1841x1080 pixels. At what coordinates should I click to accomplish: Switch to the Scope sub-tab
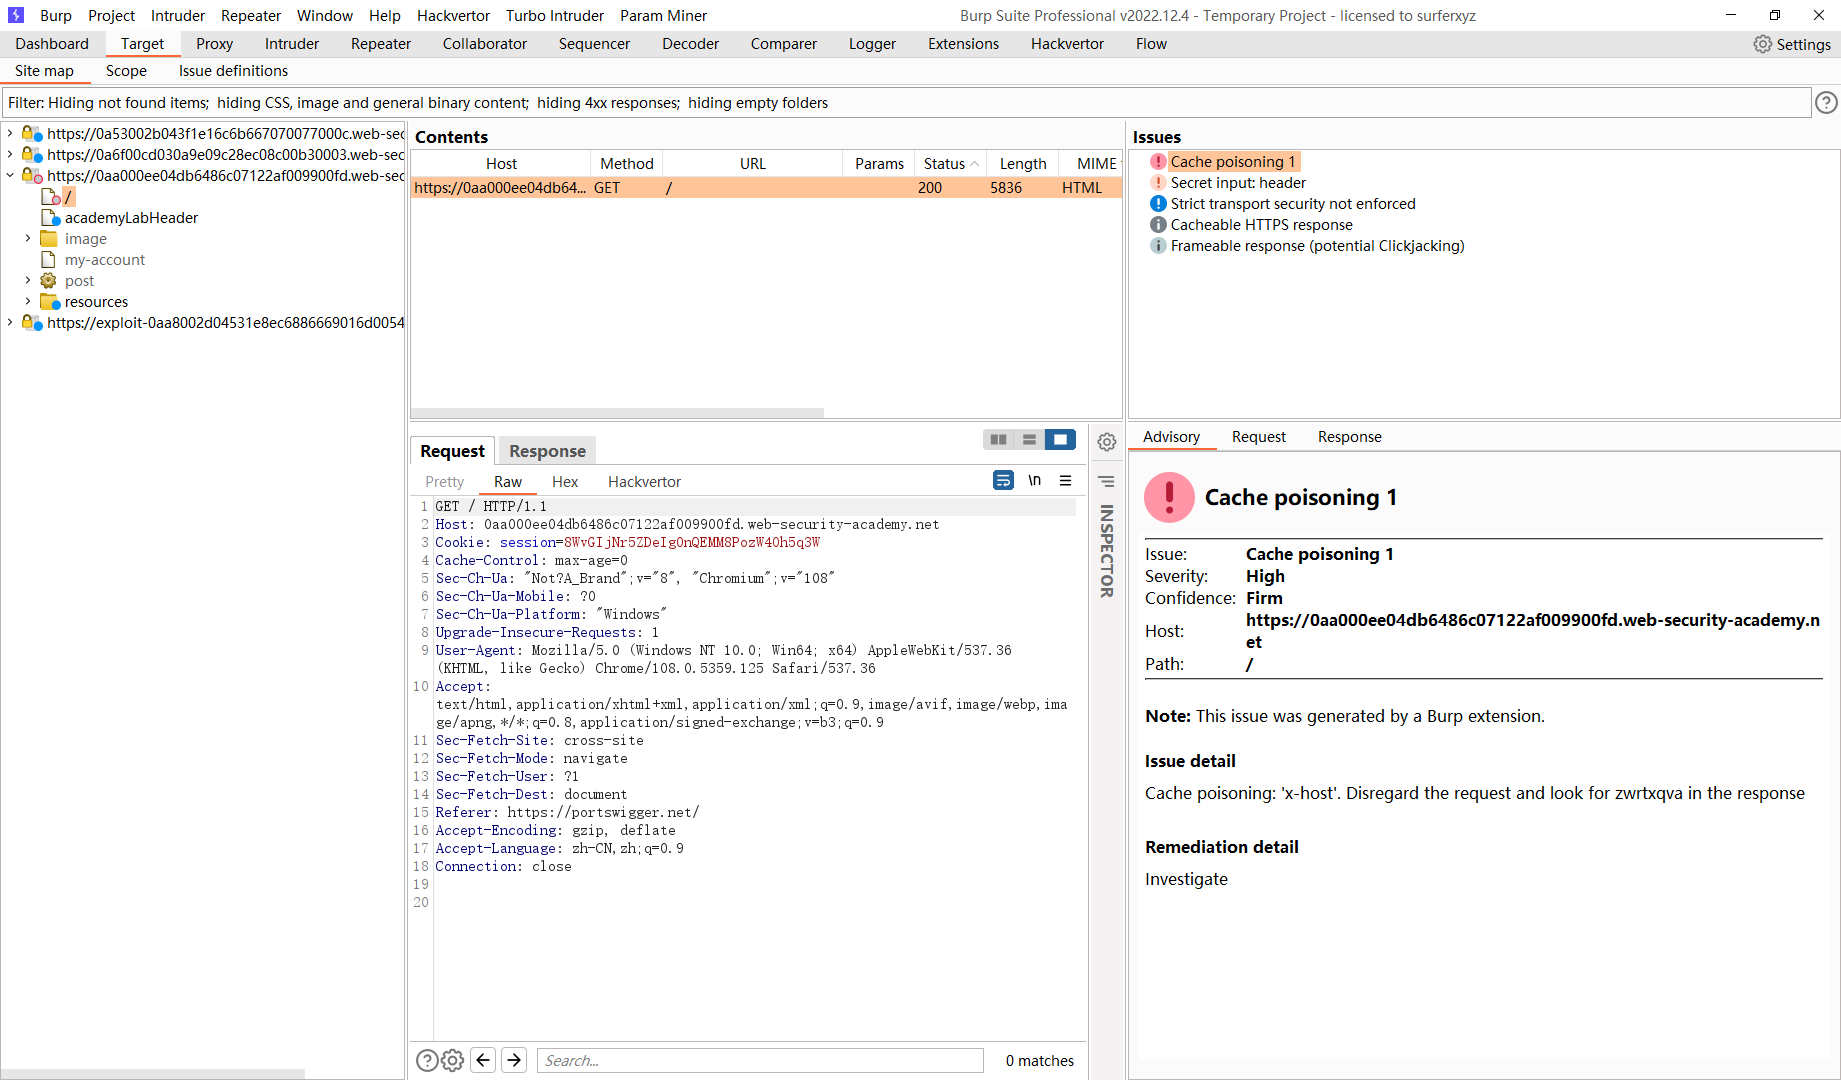[x=126, y=70]
